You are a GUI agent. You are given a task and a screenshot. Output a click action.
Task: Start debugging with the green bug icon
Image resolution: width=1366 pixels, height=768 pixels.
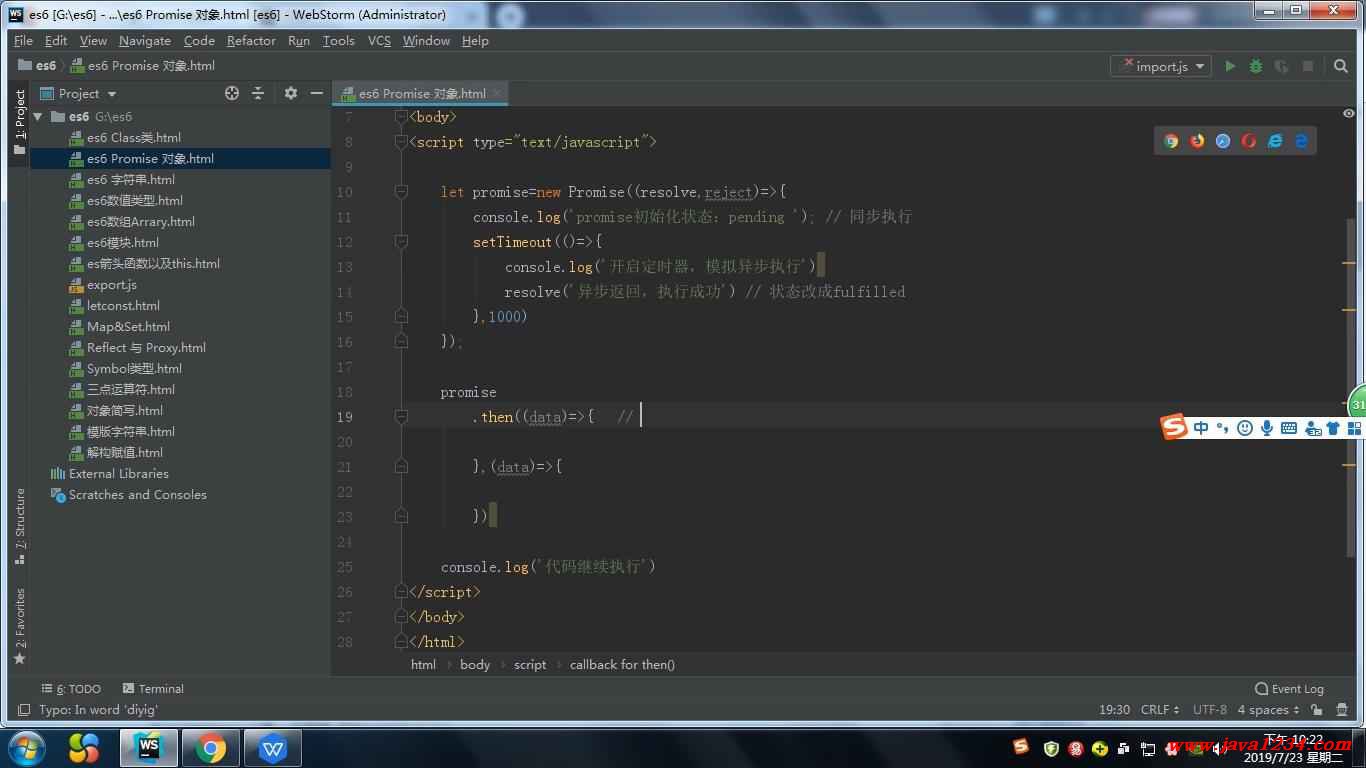tap(1255, 66)
